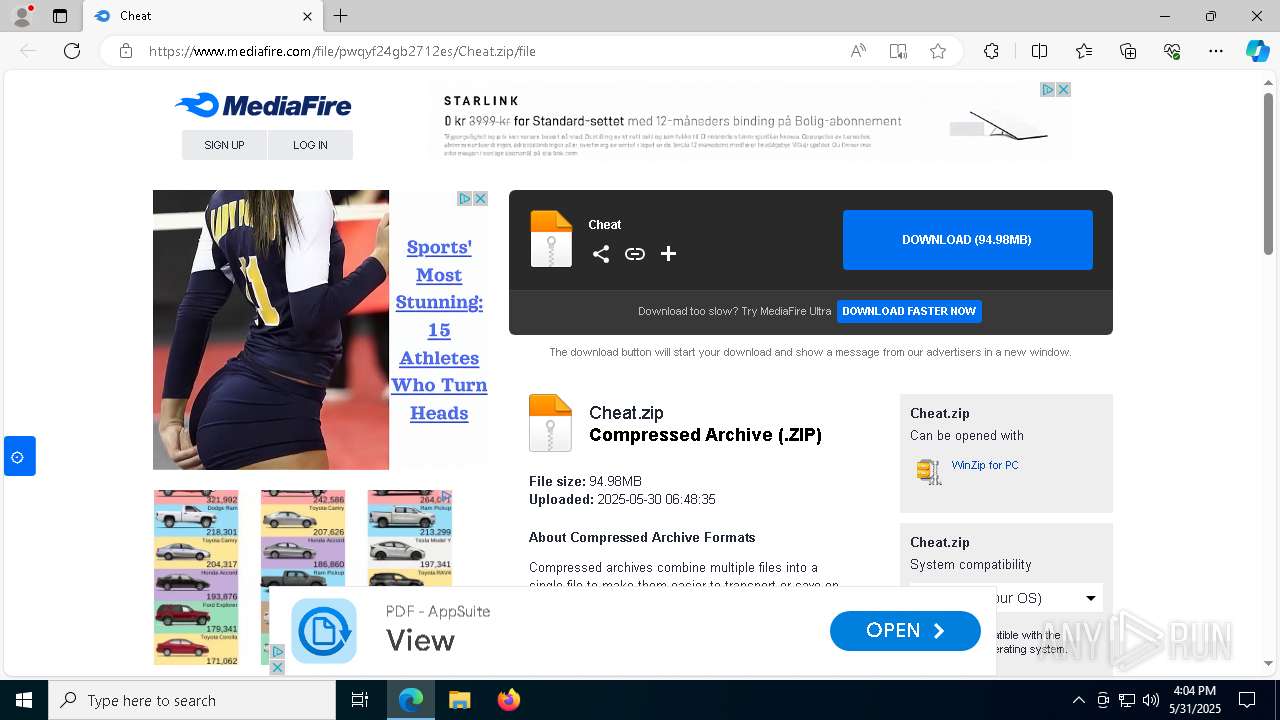Open Sports' Most Stunning Athletes ad link
Screen dimensions: 1280x720
pyautogui.click(x=439, y=330)
